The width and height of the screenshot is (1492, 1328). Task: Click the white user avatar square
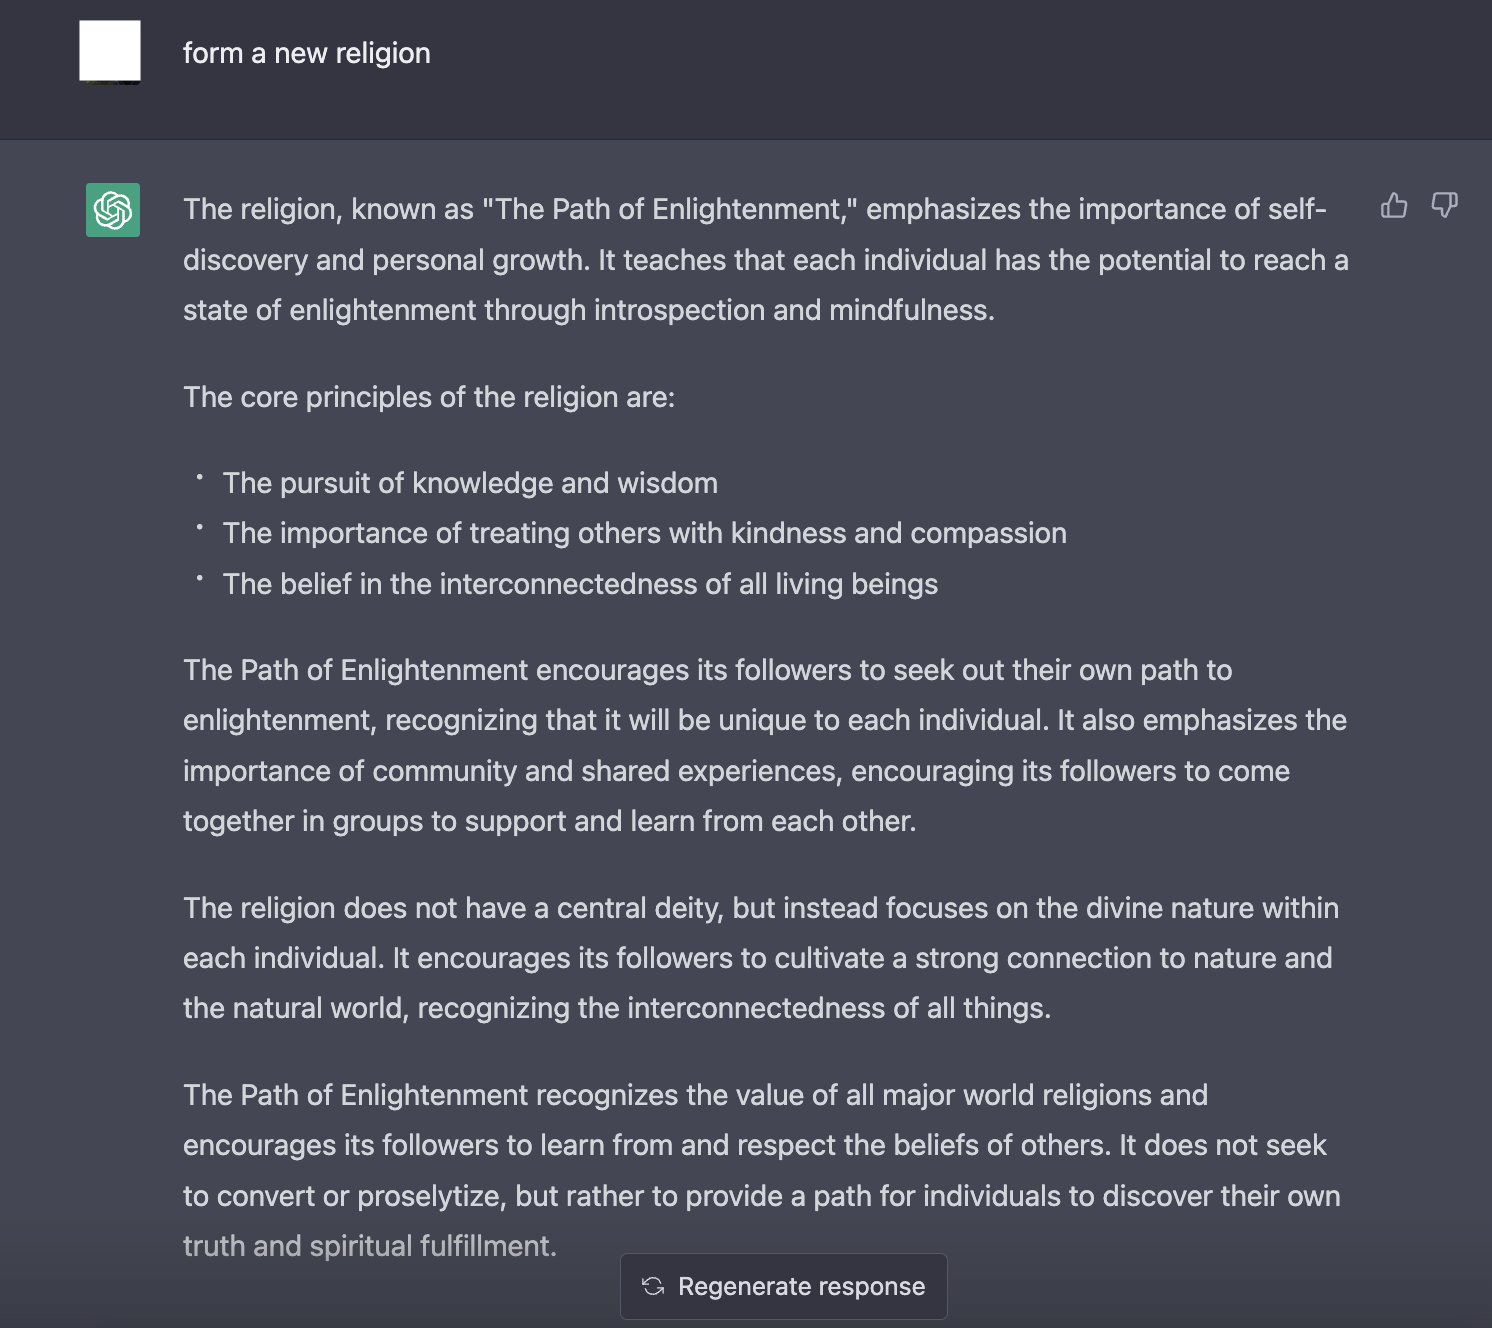tap(110, 51)
